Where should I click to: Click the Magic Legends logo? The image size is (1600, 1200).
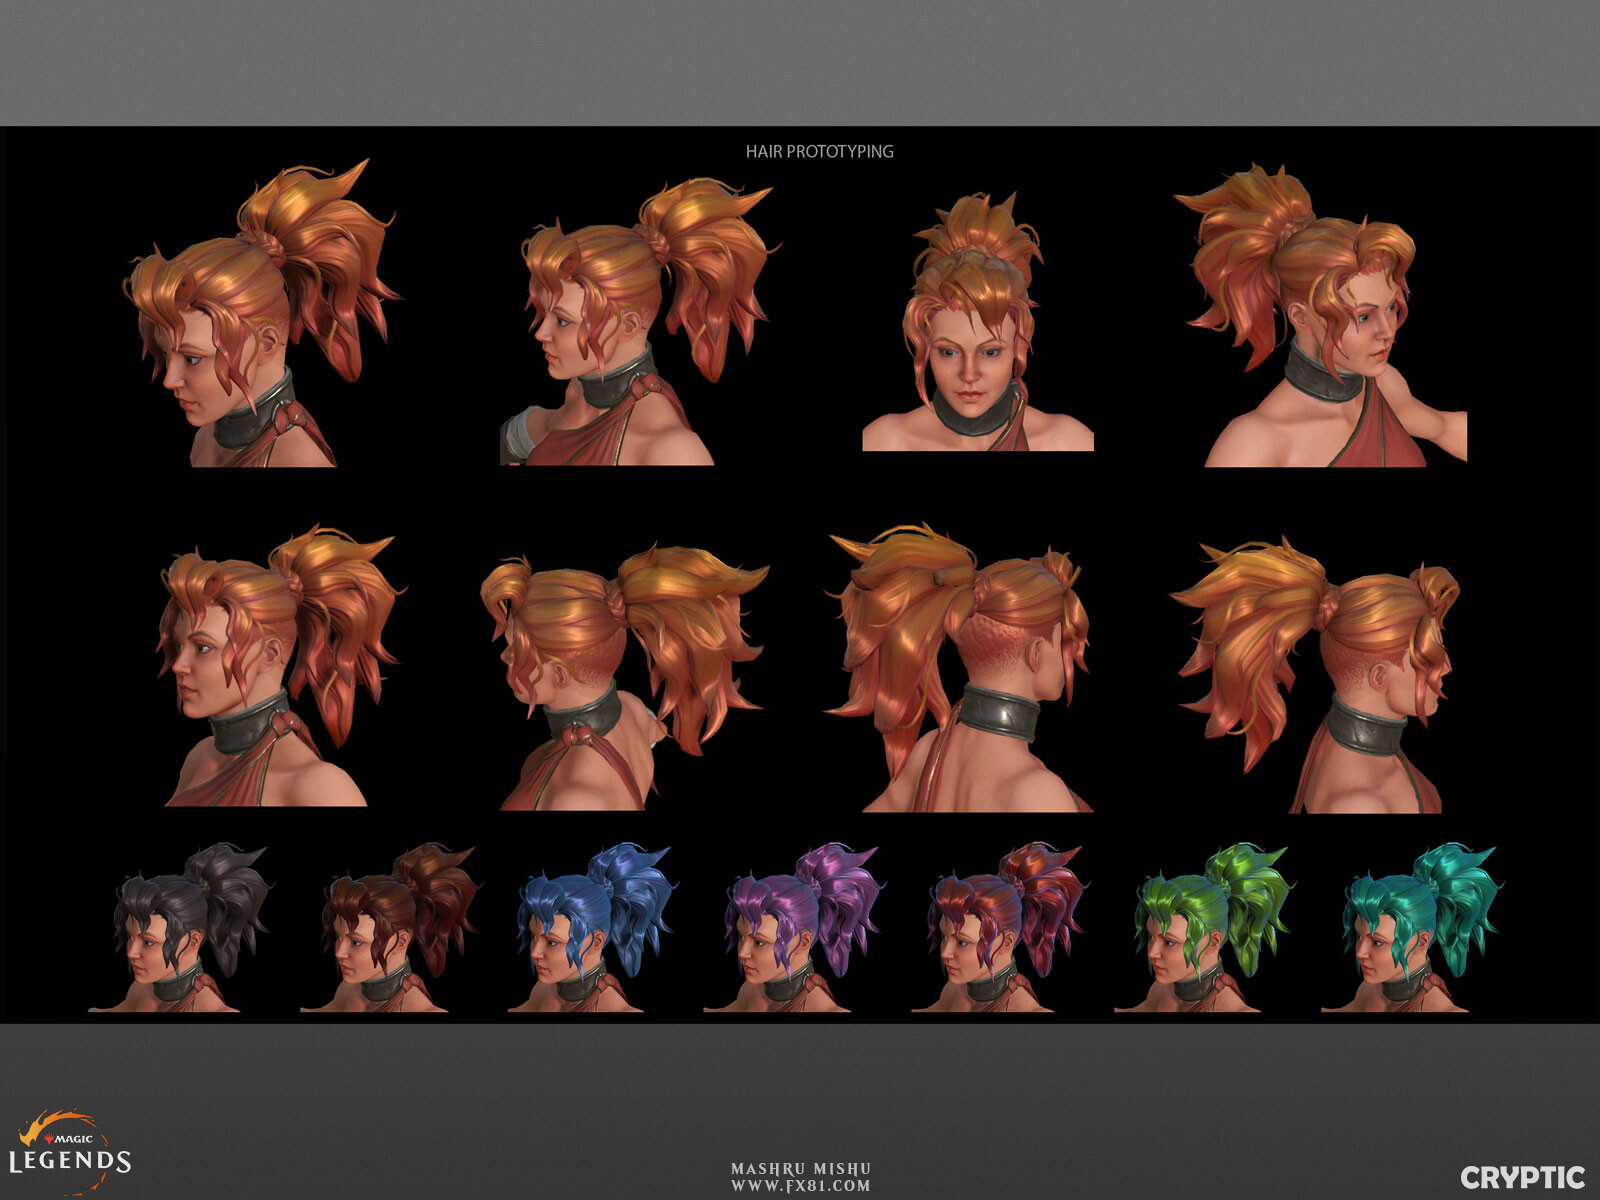point(70,1151)
